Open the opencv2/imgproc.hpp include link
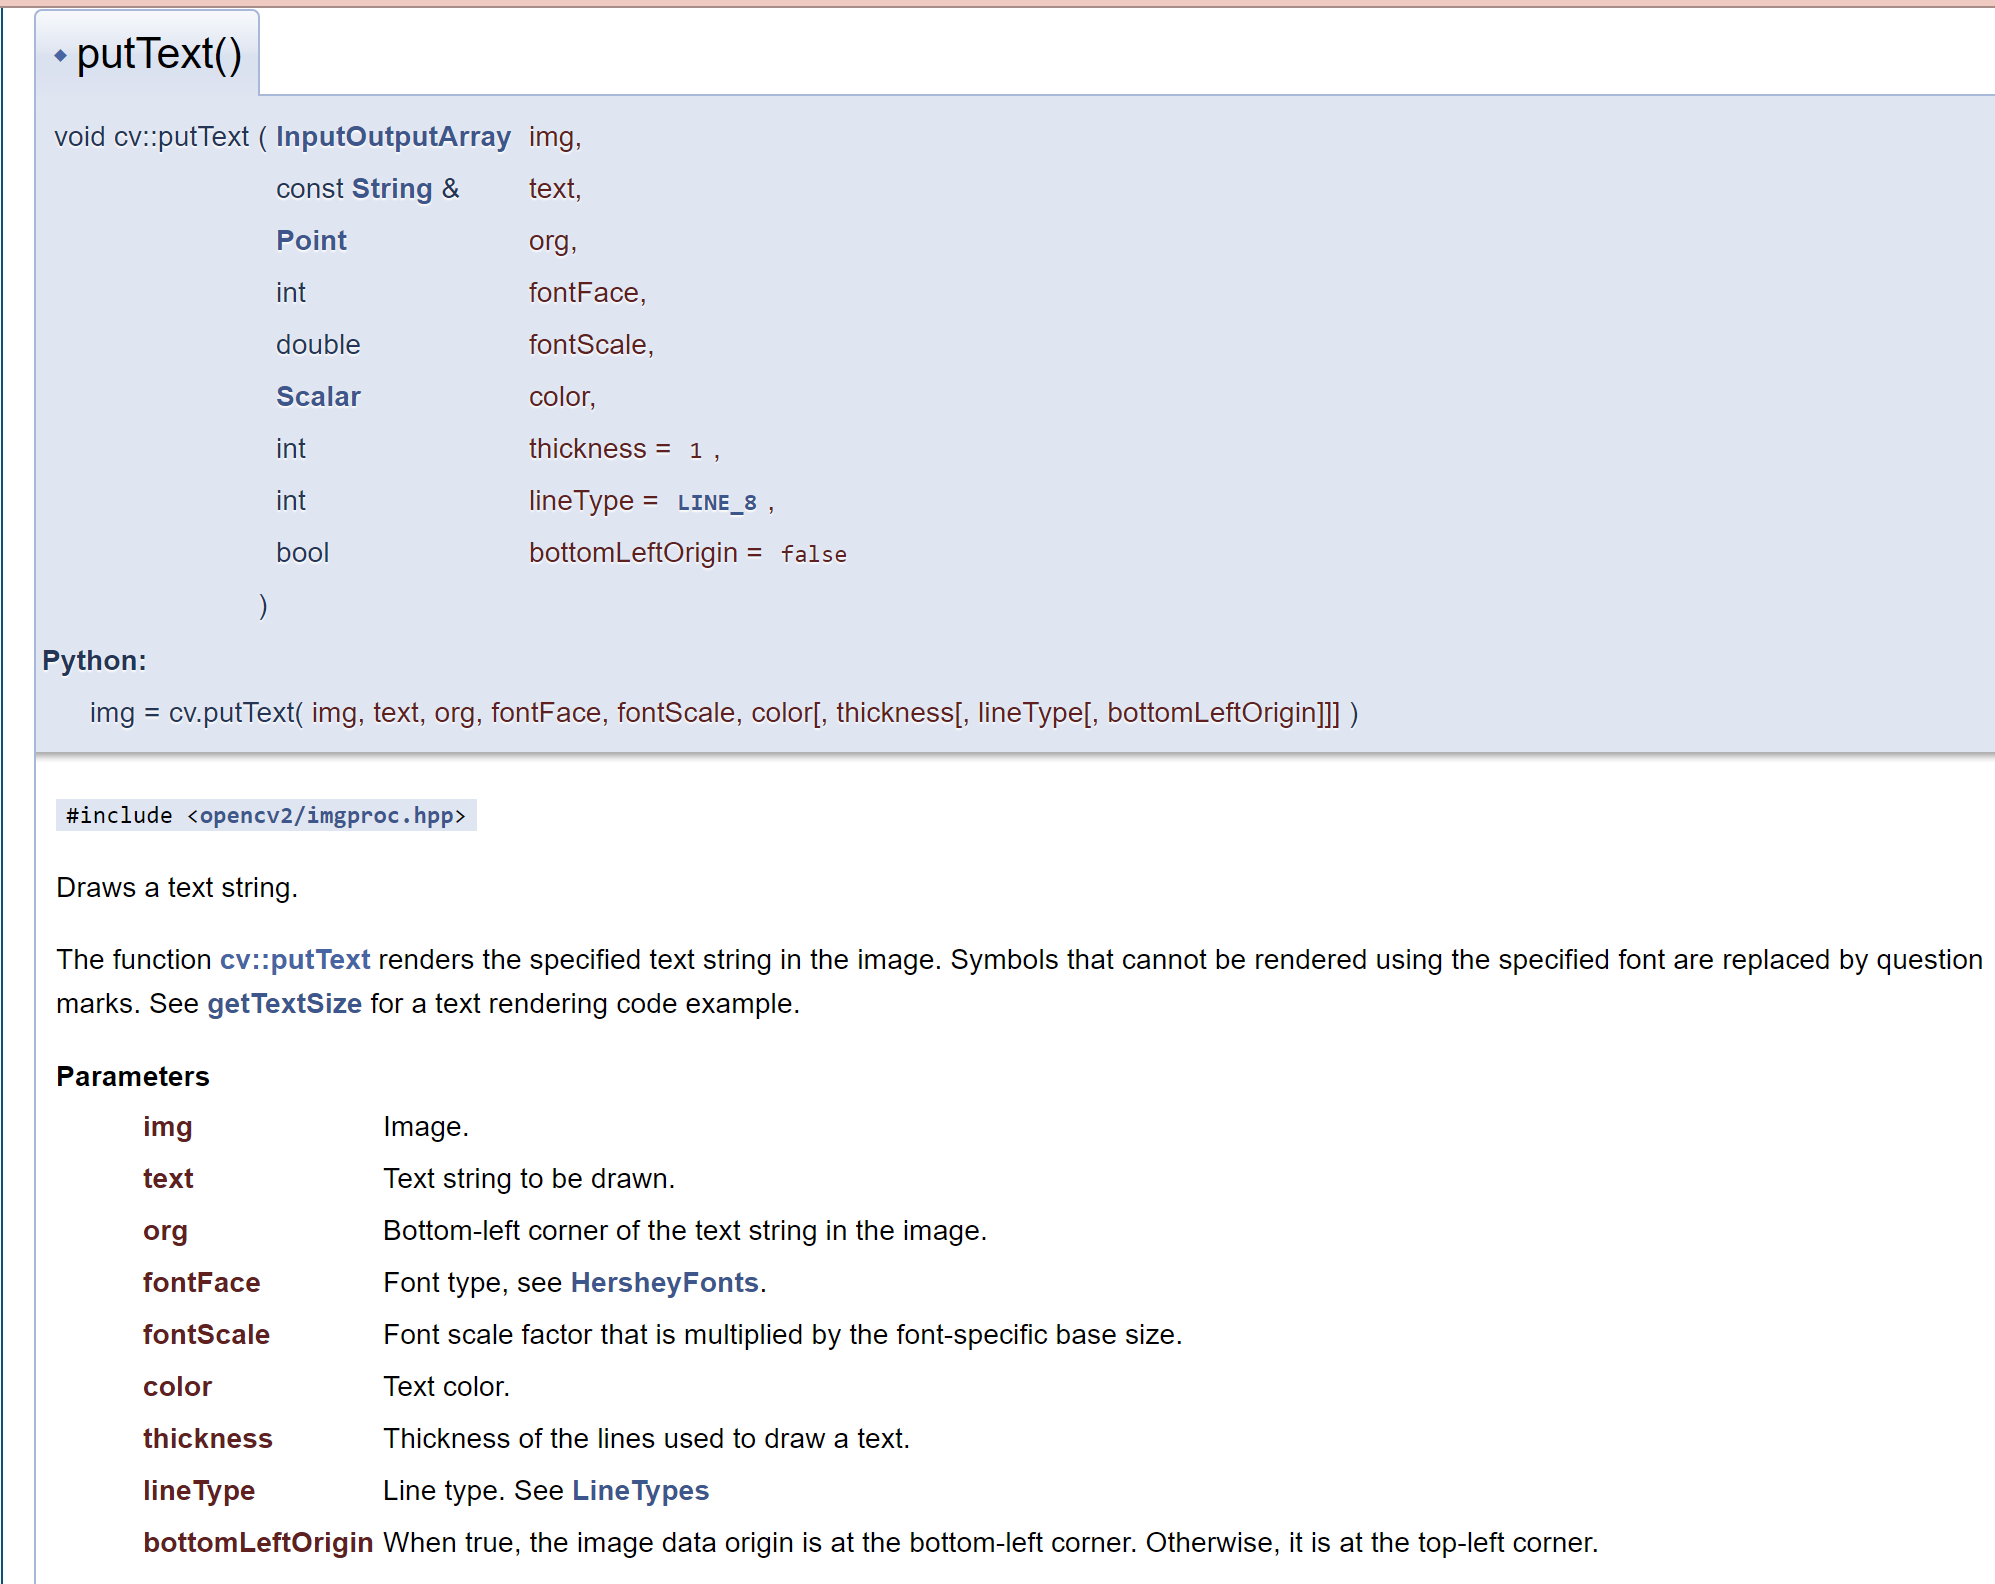The height and width of the screenshot is (1584, 1995). [x=327, y=816]
